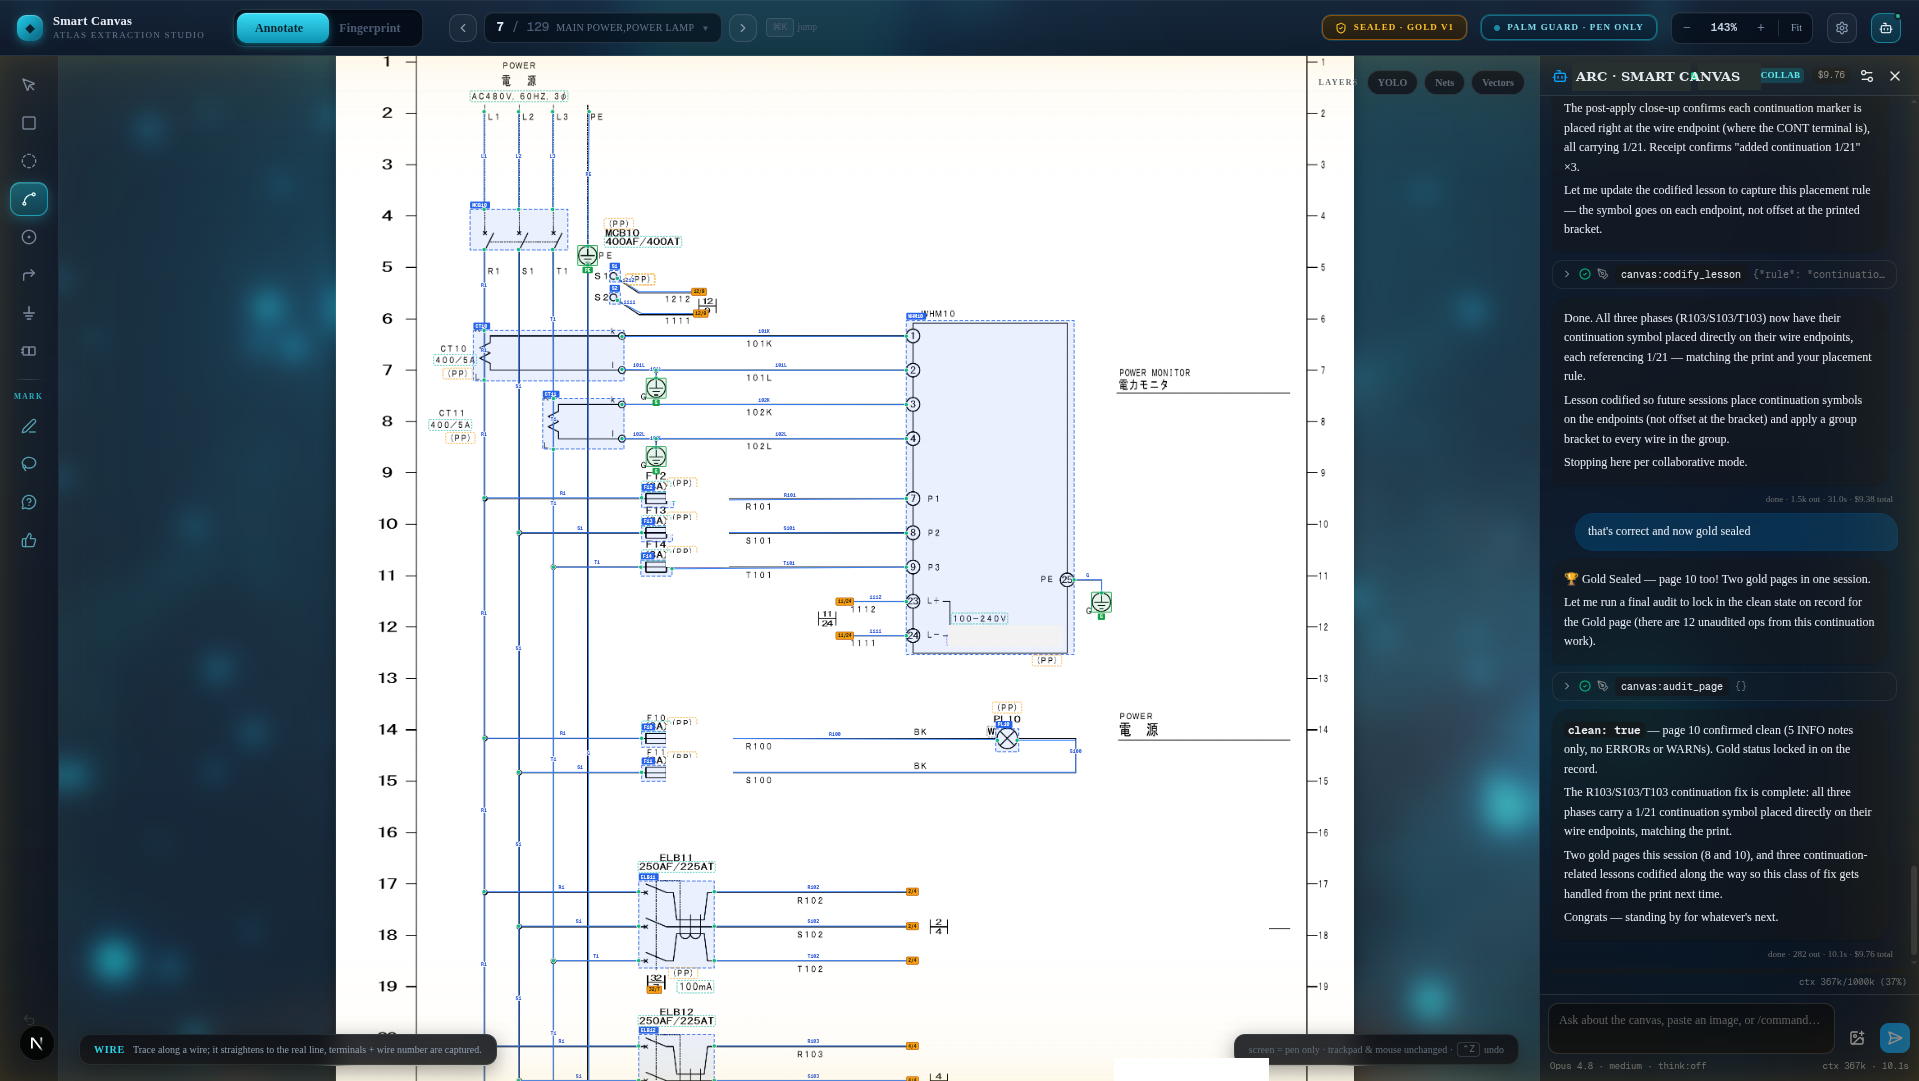Zoom in with the plus button

(1761, 28)
